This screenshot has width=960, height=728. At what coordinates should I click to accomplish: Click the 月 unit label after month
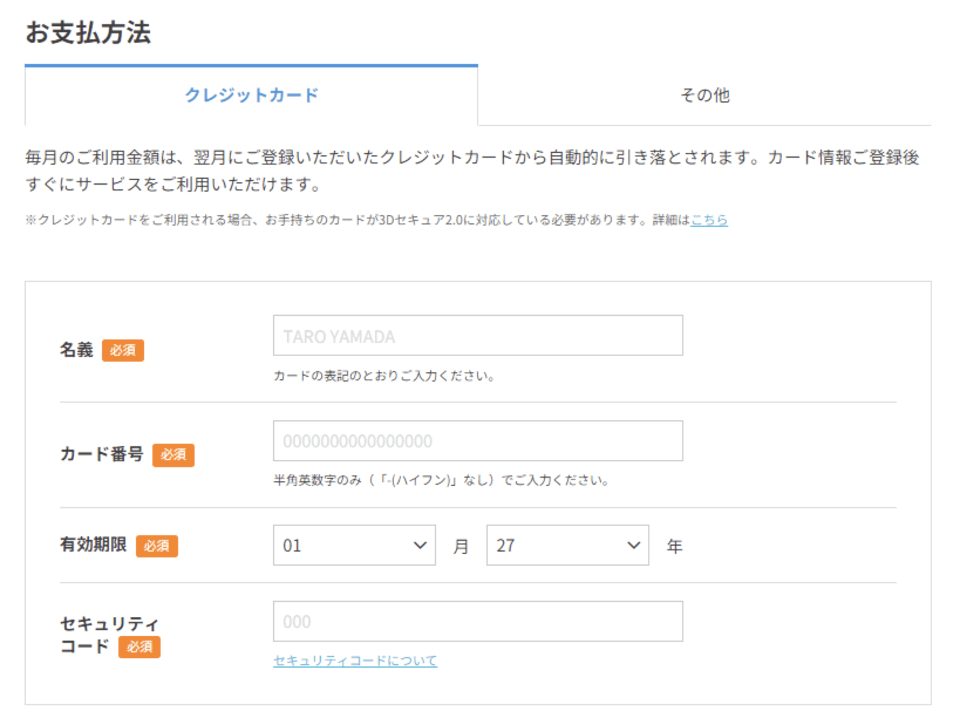pos(461,547)
